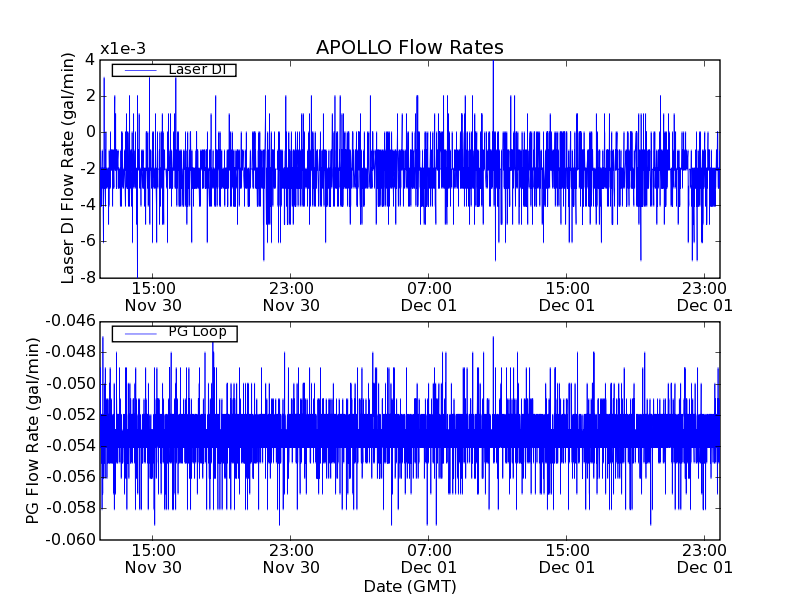Click the 0 tick label on Laser DI plot

point(90,132)
